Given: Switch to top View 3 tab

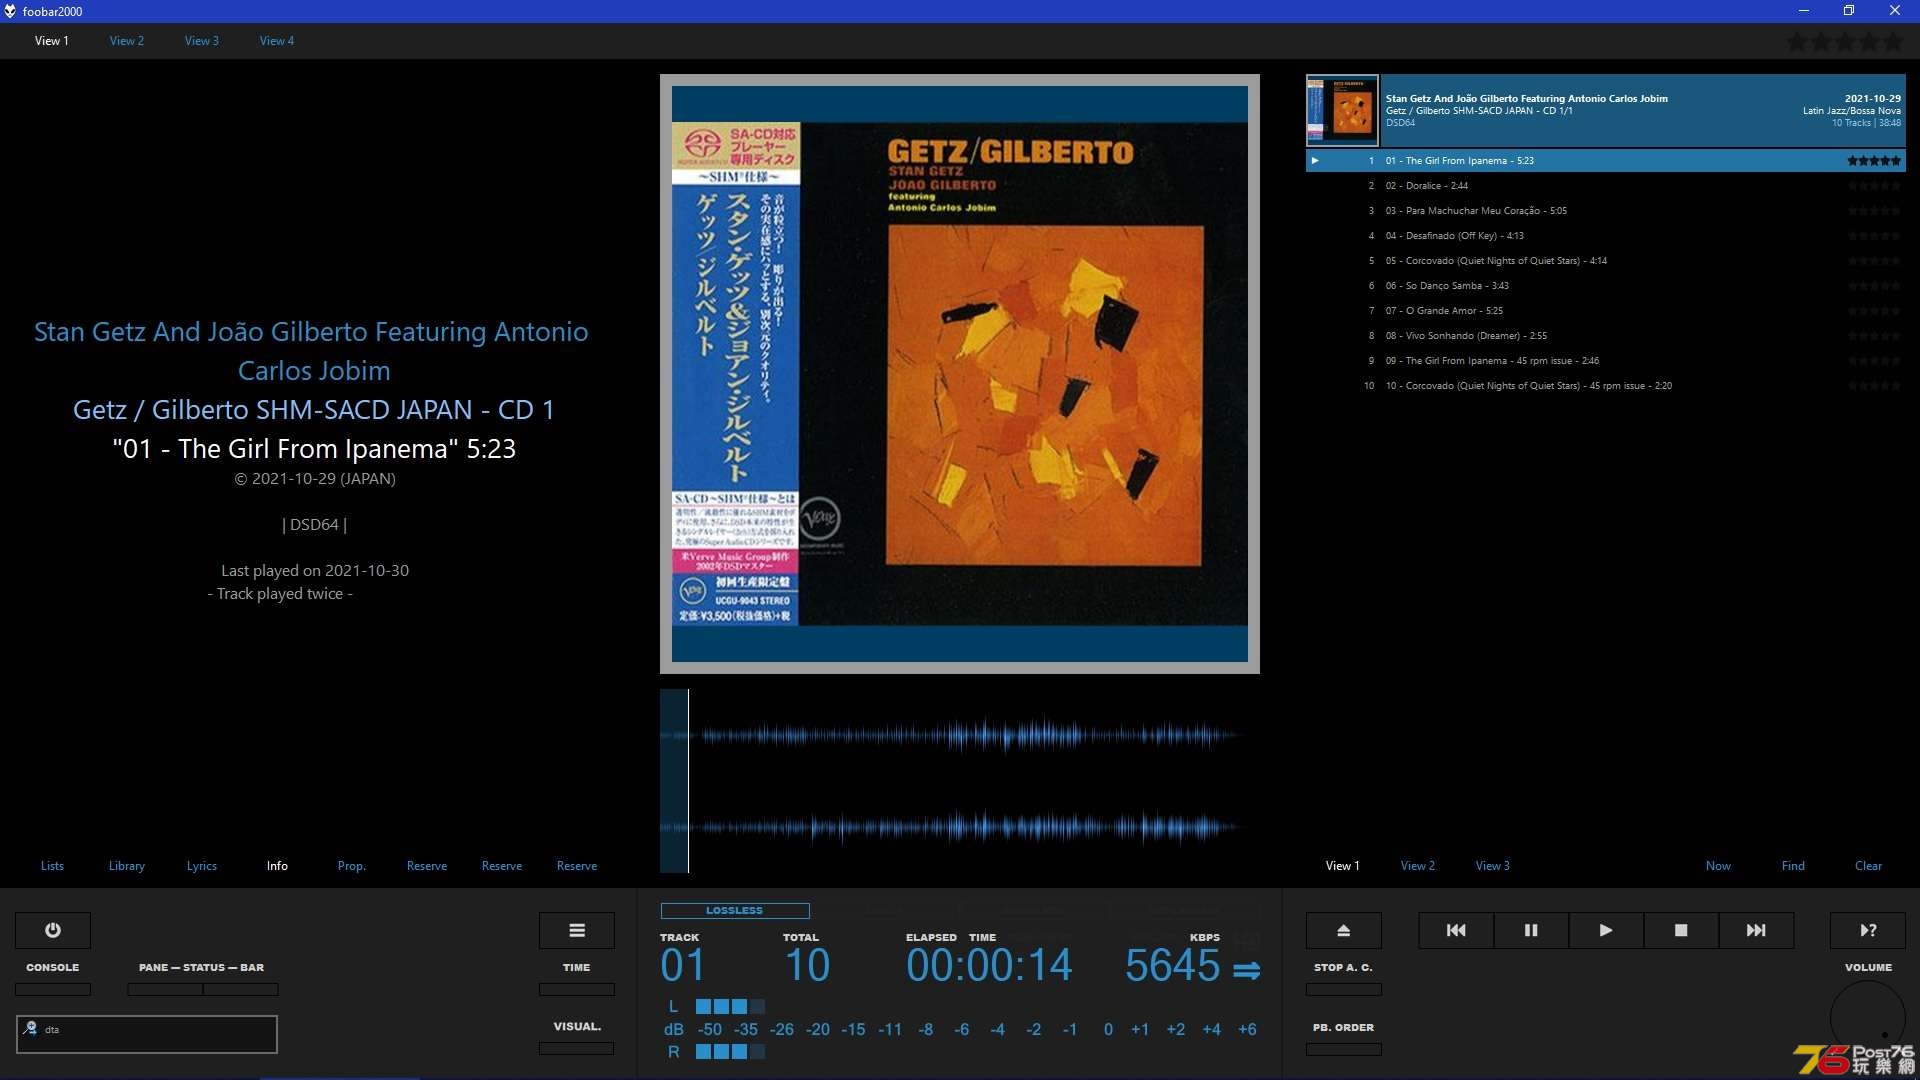Looking at the screenshot, I should [202, 41].
